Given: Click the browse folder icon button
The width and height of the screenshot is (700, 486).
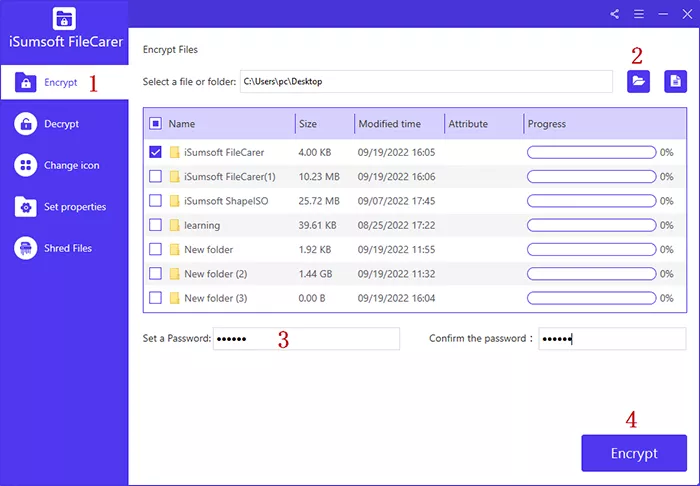Looking at the screenshot, I should pyautogui.click(x=638, y=81).
